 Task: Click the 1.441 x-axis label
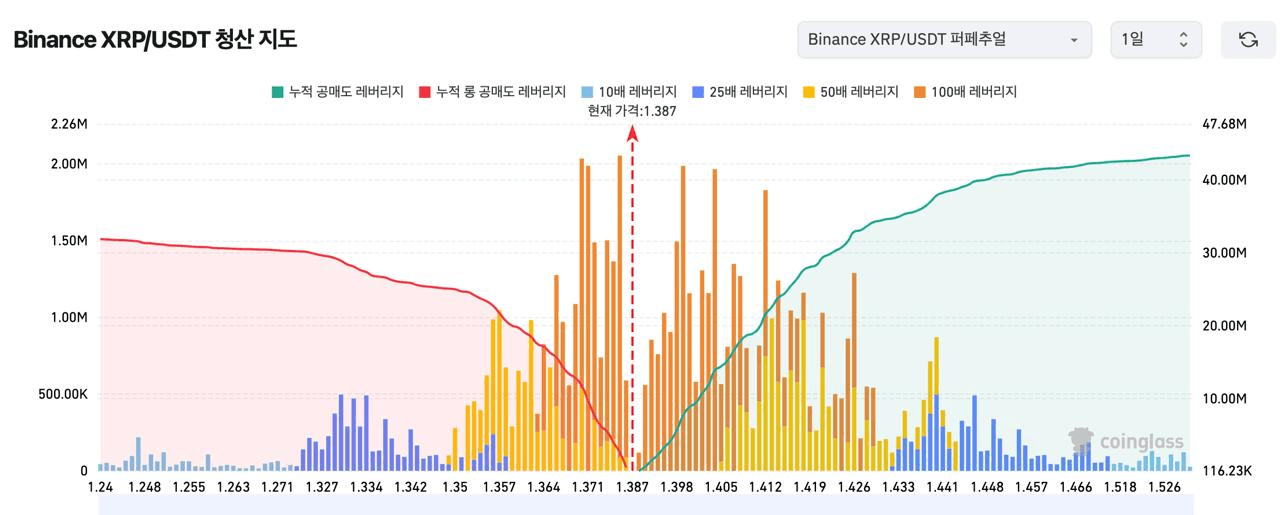point(942,487)
